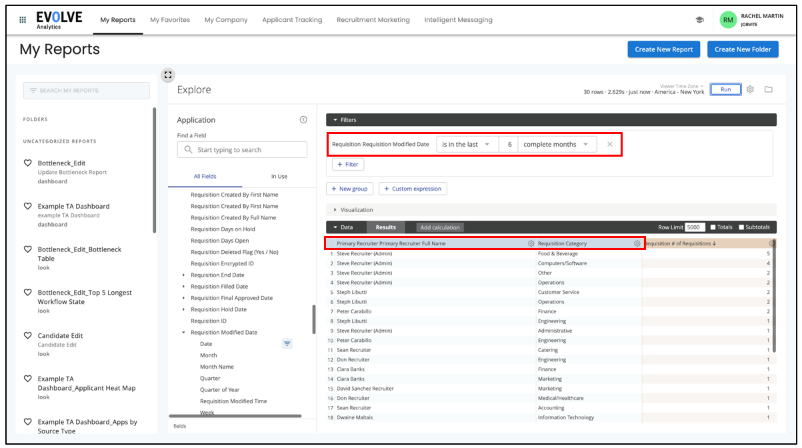Favorite Example TA Dashboard_Applicant Heat Map heart
The width and height of the screenshot is (802, 448).
pyautogui.click(x=28, y=378)
